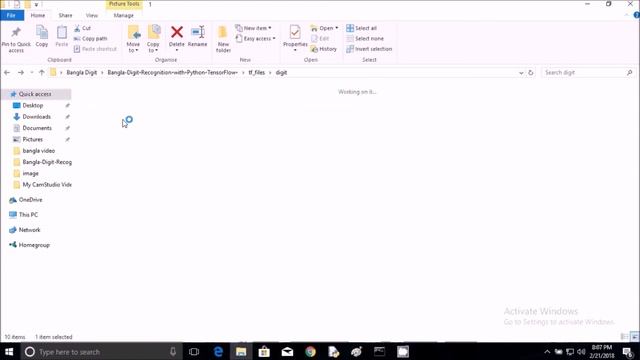This screenshot has width=640, height=360.
Task: Open the New item dropdown
Action: pos(253,28)
